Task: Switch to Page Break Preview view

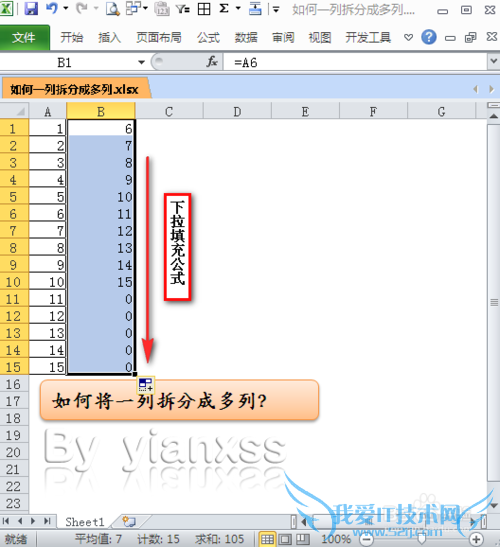Action: click(x=303, y=539)
